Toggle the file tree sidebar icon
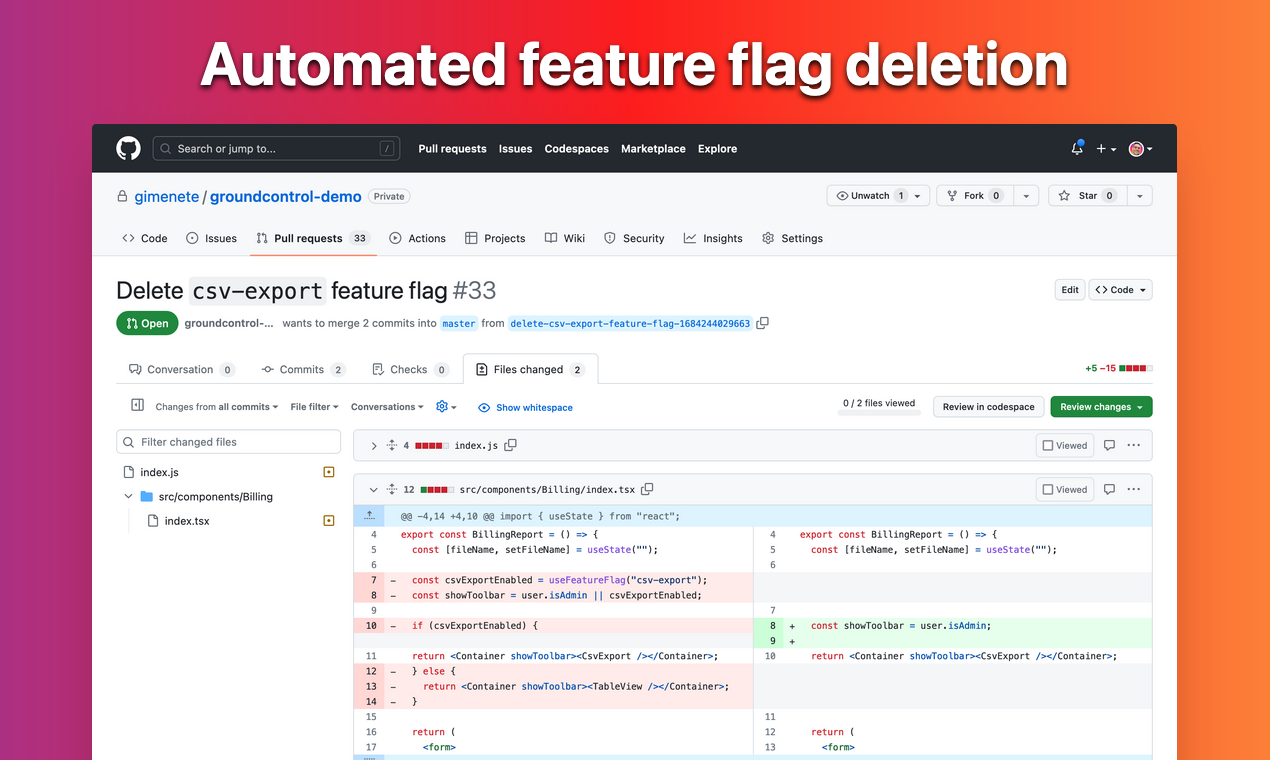Viewport: 1270px width, 760px height. tap(138, 406)
